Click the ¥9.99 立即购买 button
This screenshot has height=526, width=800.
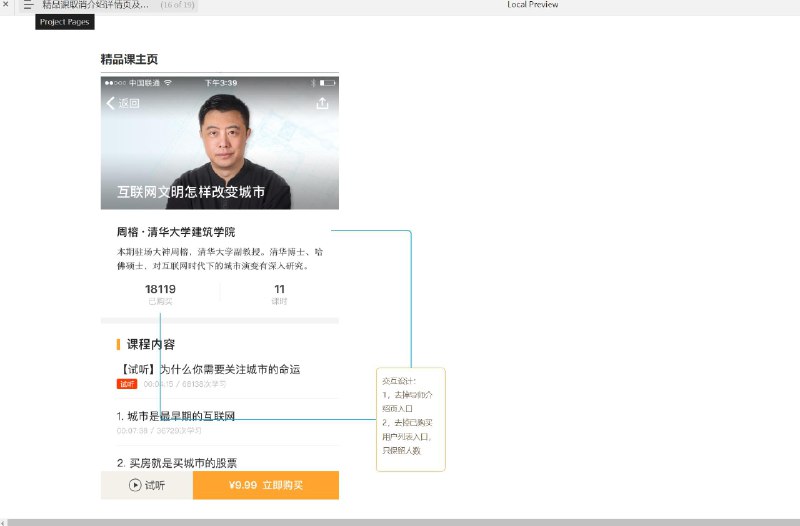(266, 485)
